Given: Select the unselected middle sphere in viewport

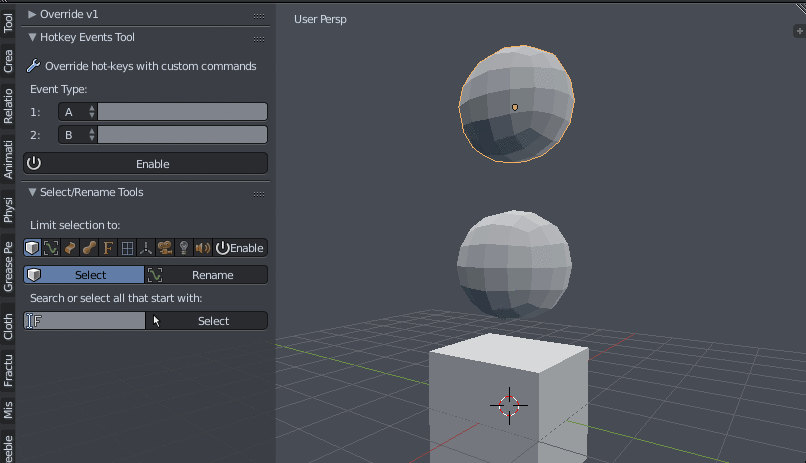Looking at the screenshot, I should click(514, 264).
